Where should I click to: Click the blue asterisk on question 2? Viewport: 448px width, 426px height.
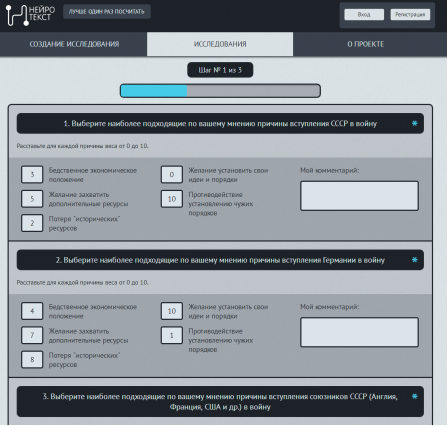414,260
